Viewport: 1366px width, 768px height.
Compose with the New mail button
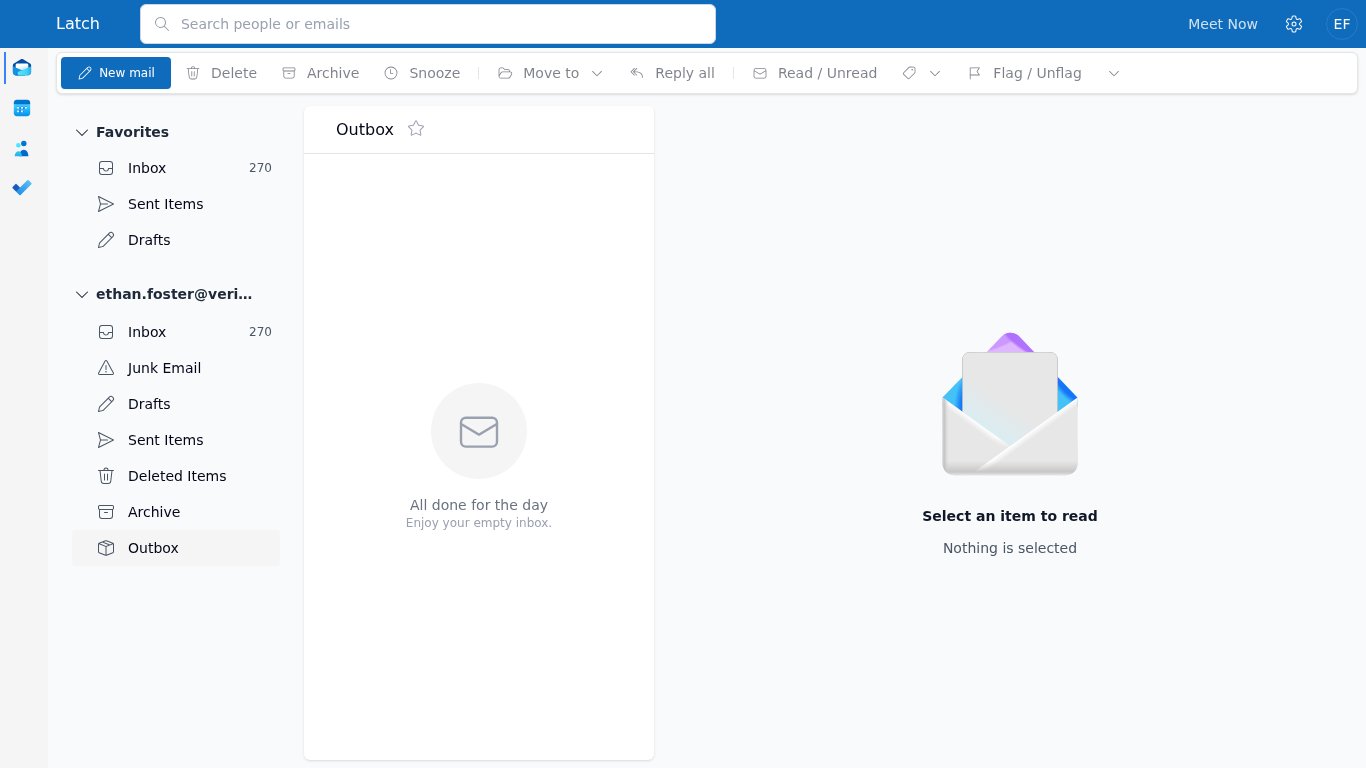click(x=116, y=73)
